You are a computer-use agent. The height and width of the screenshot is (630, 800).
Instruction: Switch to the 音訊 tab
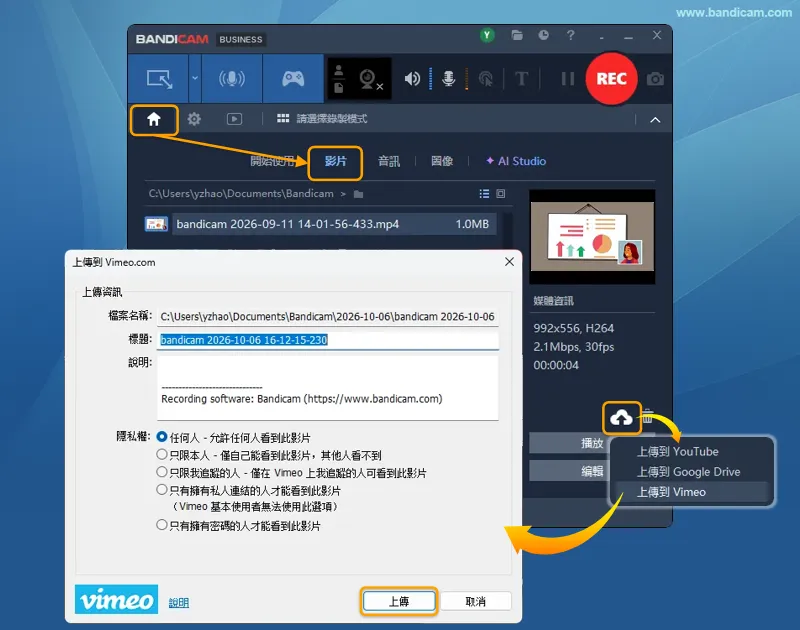(x=389, y=162)
